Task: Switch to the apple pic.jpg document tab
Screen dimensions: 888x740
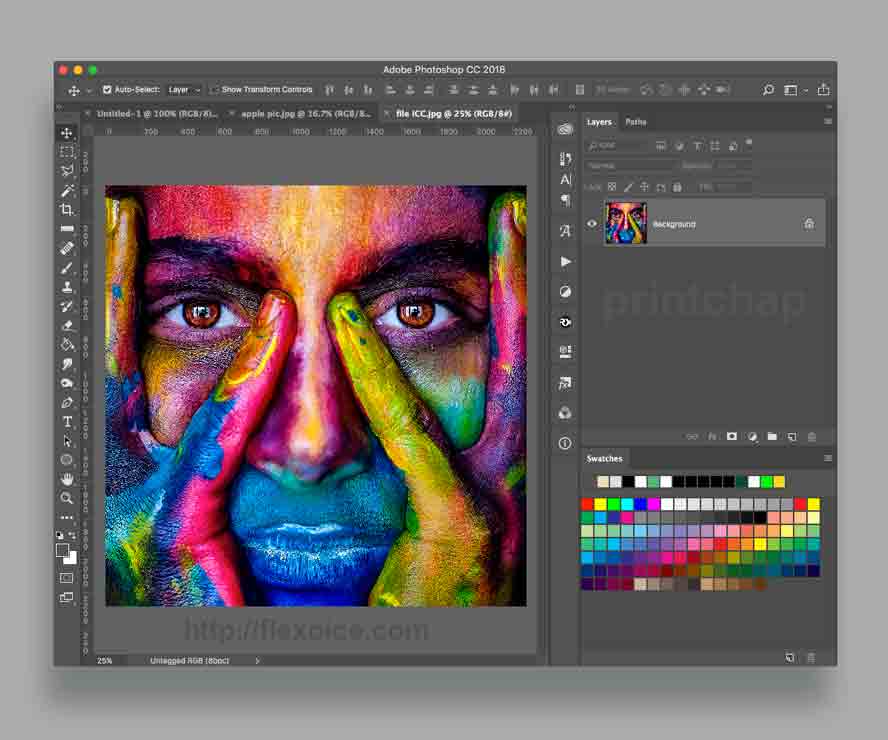Action: (x=306, y=114)
